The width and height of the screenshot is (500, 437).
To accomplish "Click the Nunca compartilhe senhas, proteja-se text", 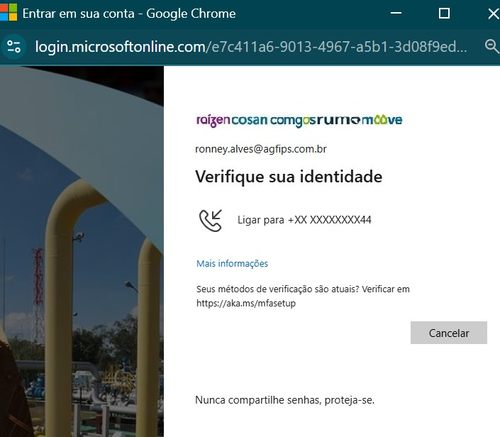I will [285, 400].
